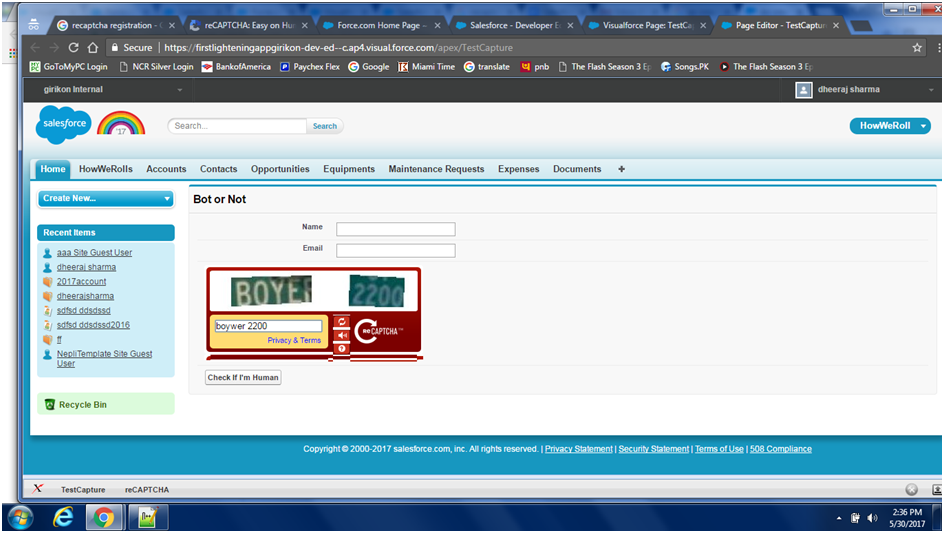Open the Maintenance Requests tab
The image size is (944, 533).
point(436,169)
